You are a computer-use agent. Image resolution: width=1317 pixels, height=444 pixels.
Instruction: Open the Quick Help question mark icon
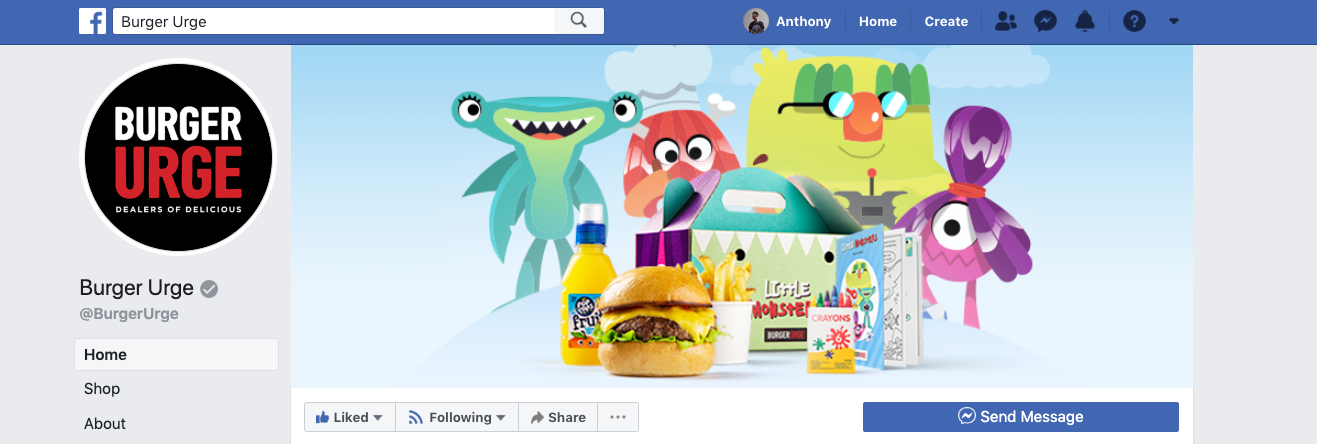click(1134, 21)
